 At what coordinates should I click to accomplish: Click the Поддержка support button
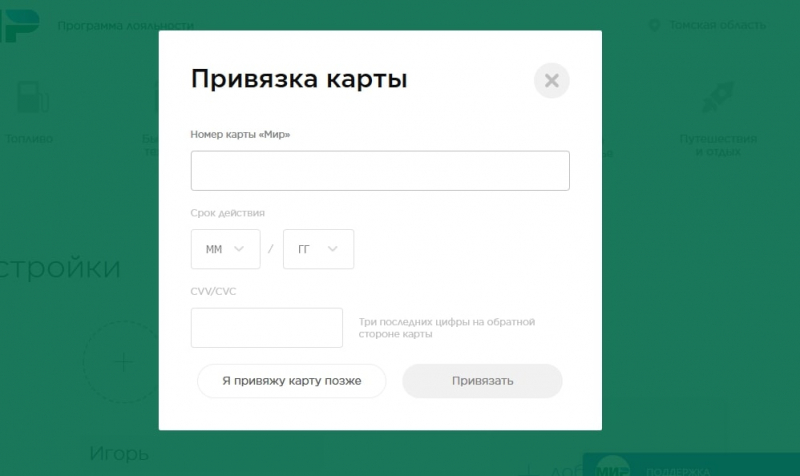tap(691, 465)
